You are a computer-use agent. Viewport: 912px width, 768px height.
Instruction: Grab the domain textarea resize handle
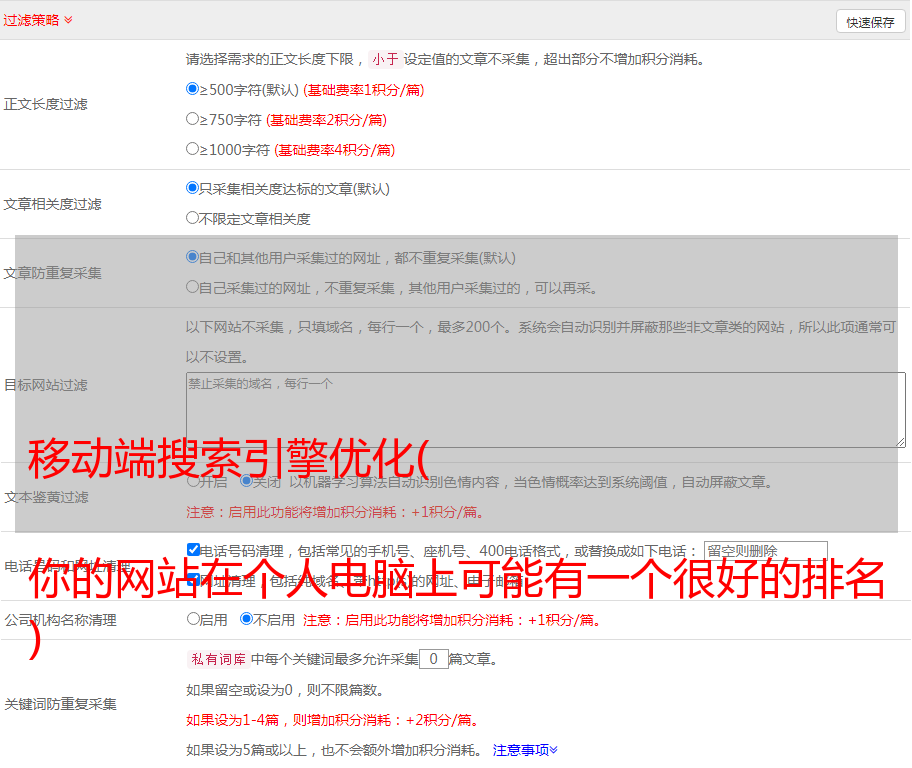tap(900, 441)
